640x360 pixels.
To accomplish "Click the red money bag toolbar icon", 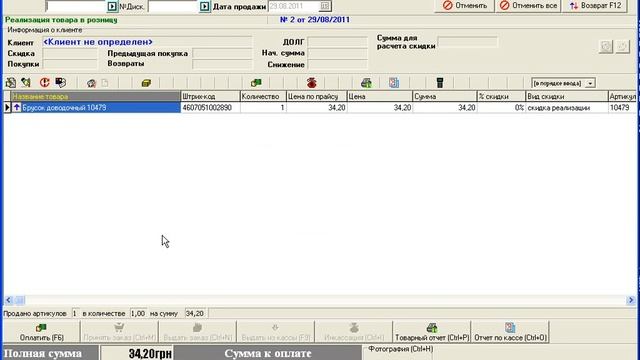I will 312,83.
